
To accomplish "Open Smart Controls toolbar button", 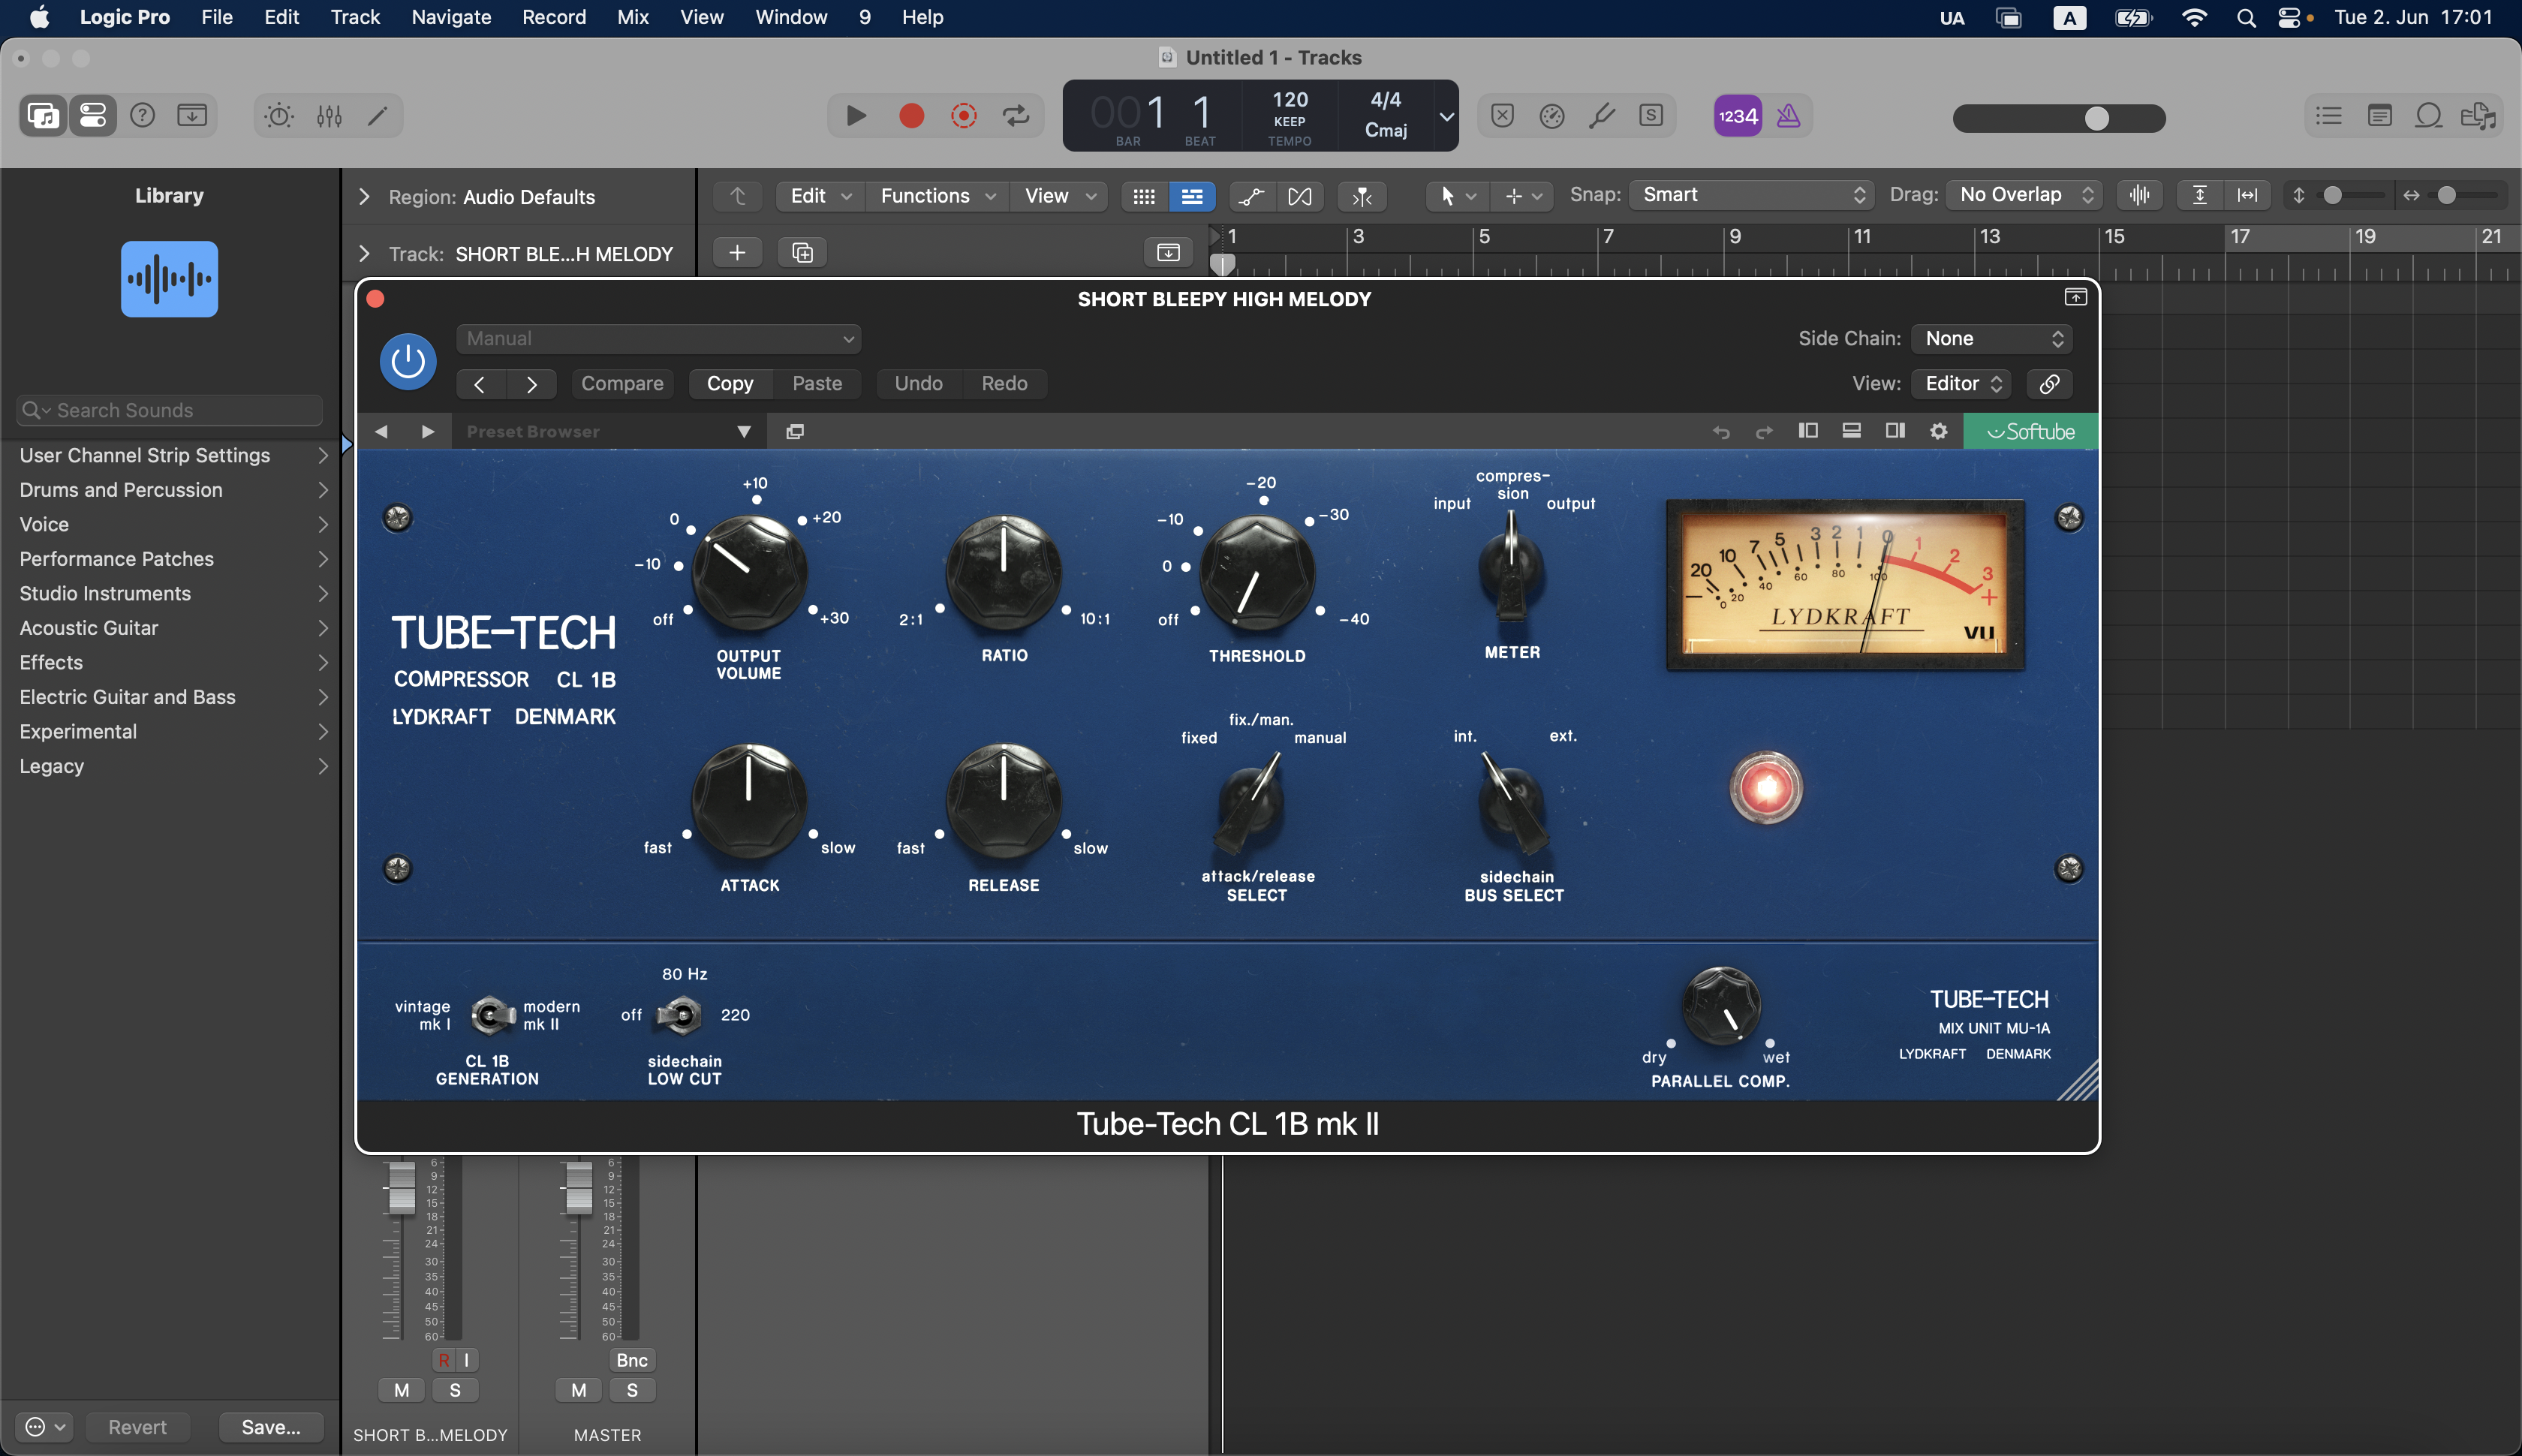I will (279, 116).
